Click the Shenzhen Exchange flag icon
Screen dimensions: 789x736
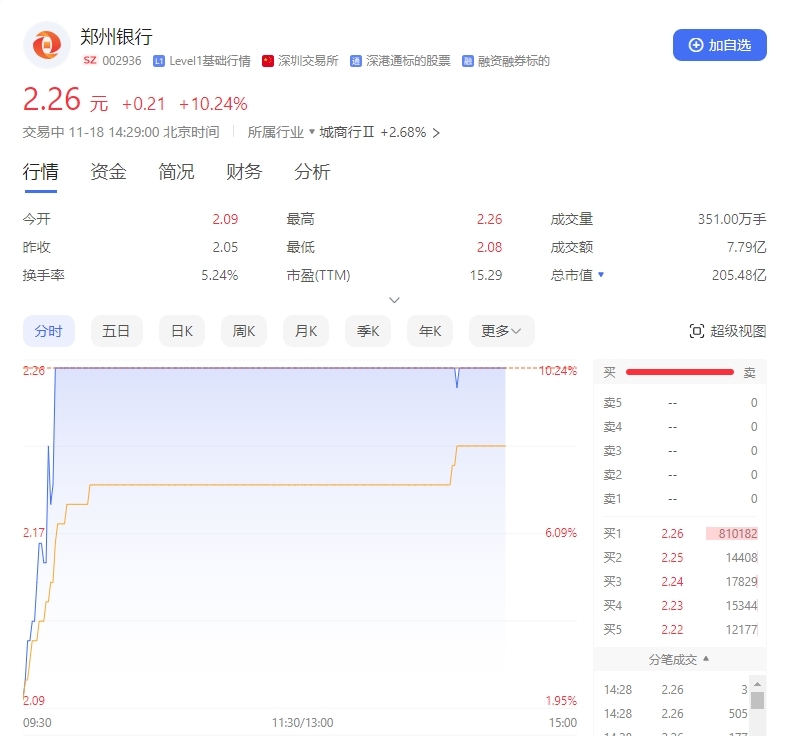click(268, 61)
